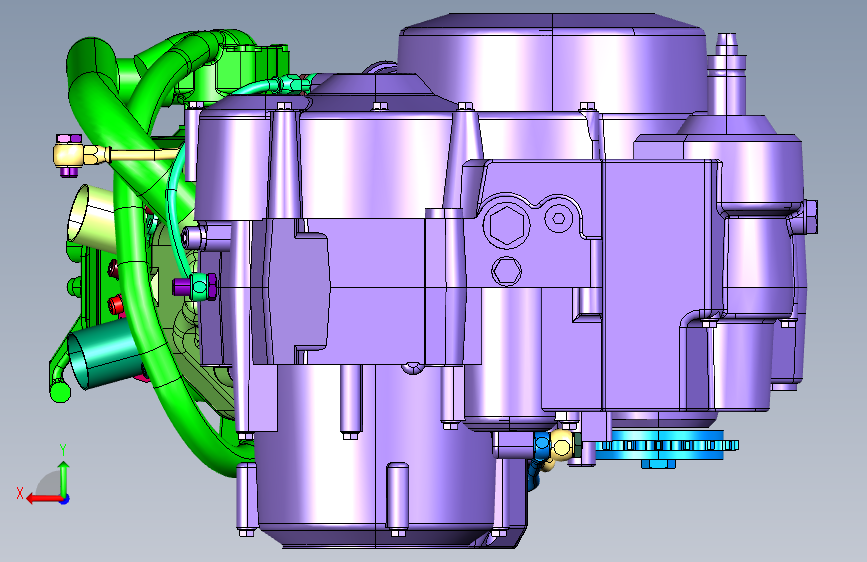
Task: Select the green ball-end tip at bottom left
Action: coord(60,392)
